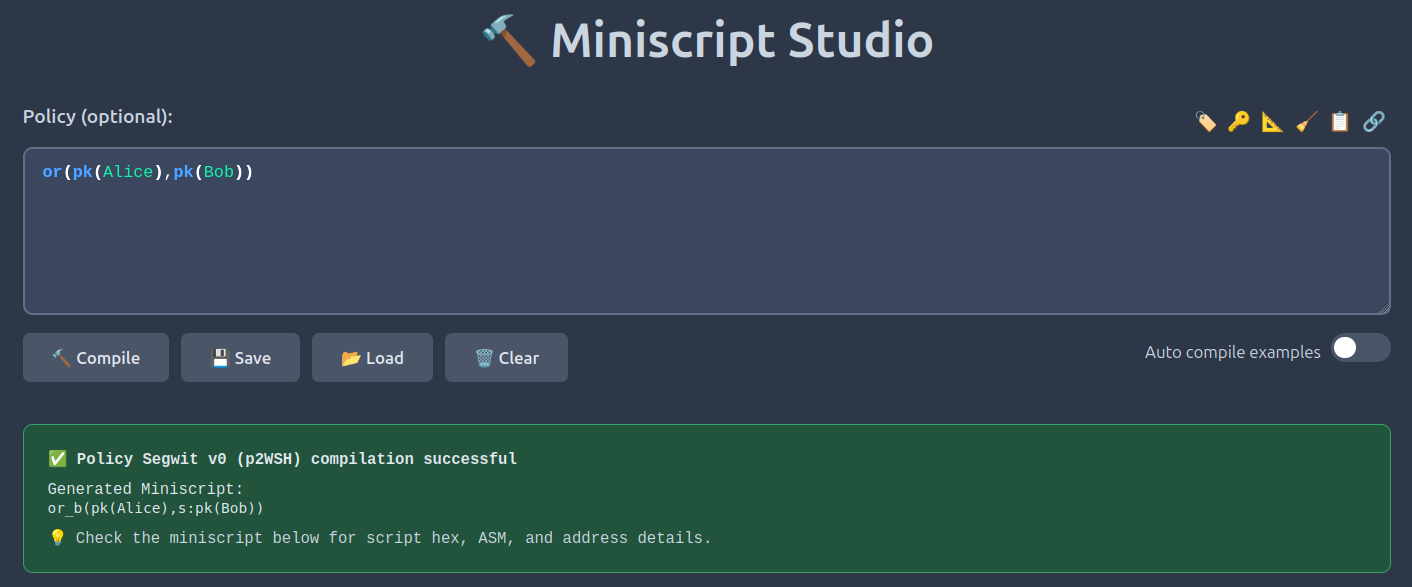The width and height of the screenshot is (1412, 587).
Task: Click the clipboard icon above policy editor
Action: point(1340,122)
